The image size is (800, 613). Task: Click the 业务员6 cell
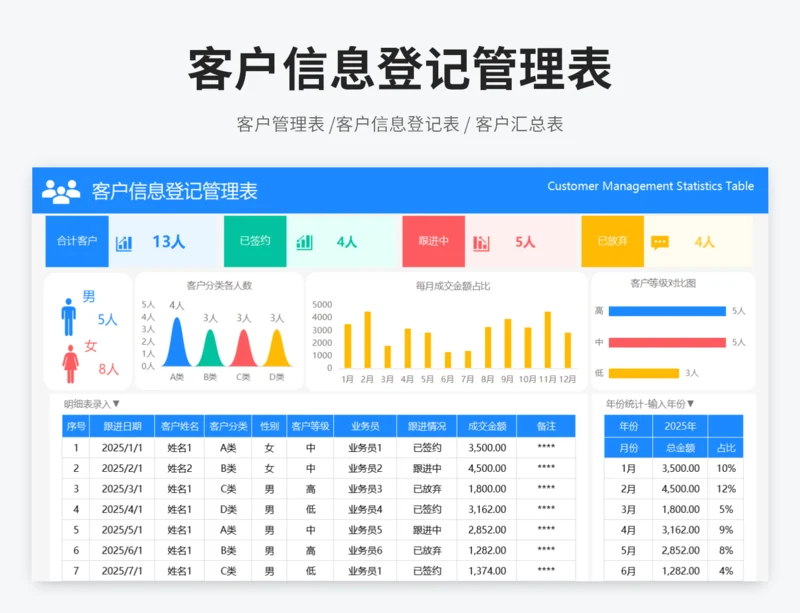click(x=365, y=550)
